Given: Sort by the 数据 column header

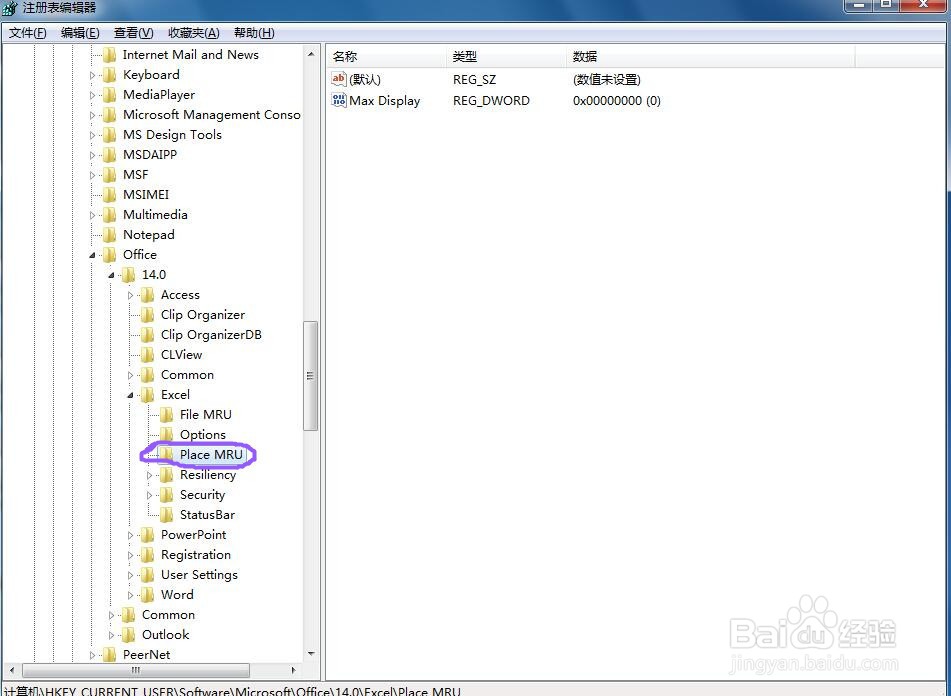Looking at the screenshot, I should pos(711,56).
